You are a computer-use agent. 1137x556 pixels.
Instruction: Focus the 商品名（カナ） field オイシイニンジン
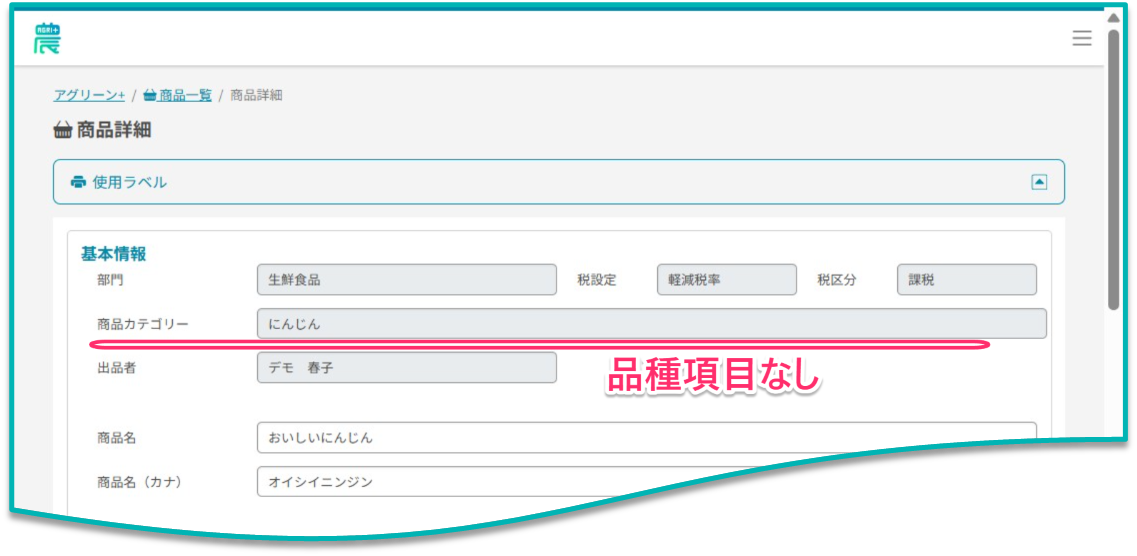(x=646, y=481)
